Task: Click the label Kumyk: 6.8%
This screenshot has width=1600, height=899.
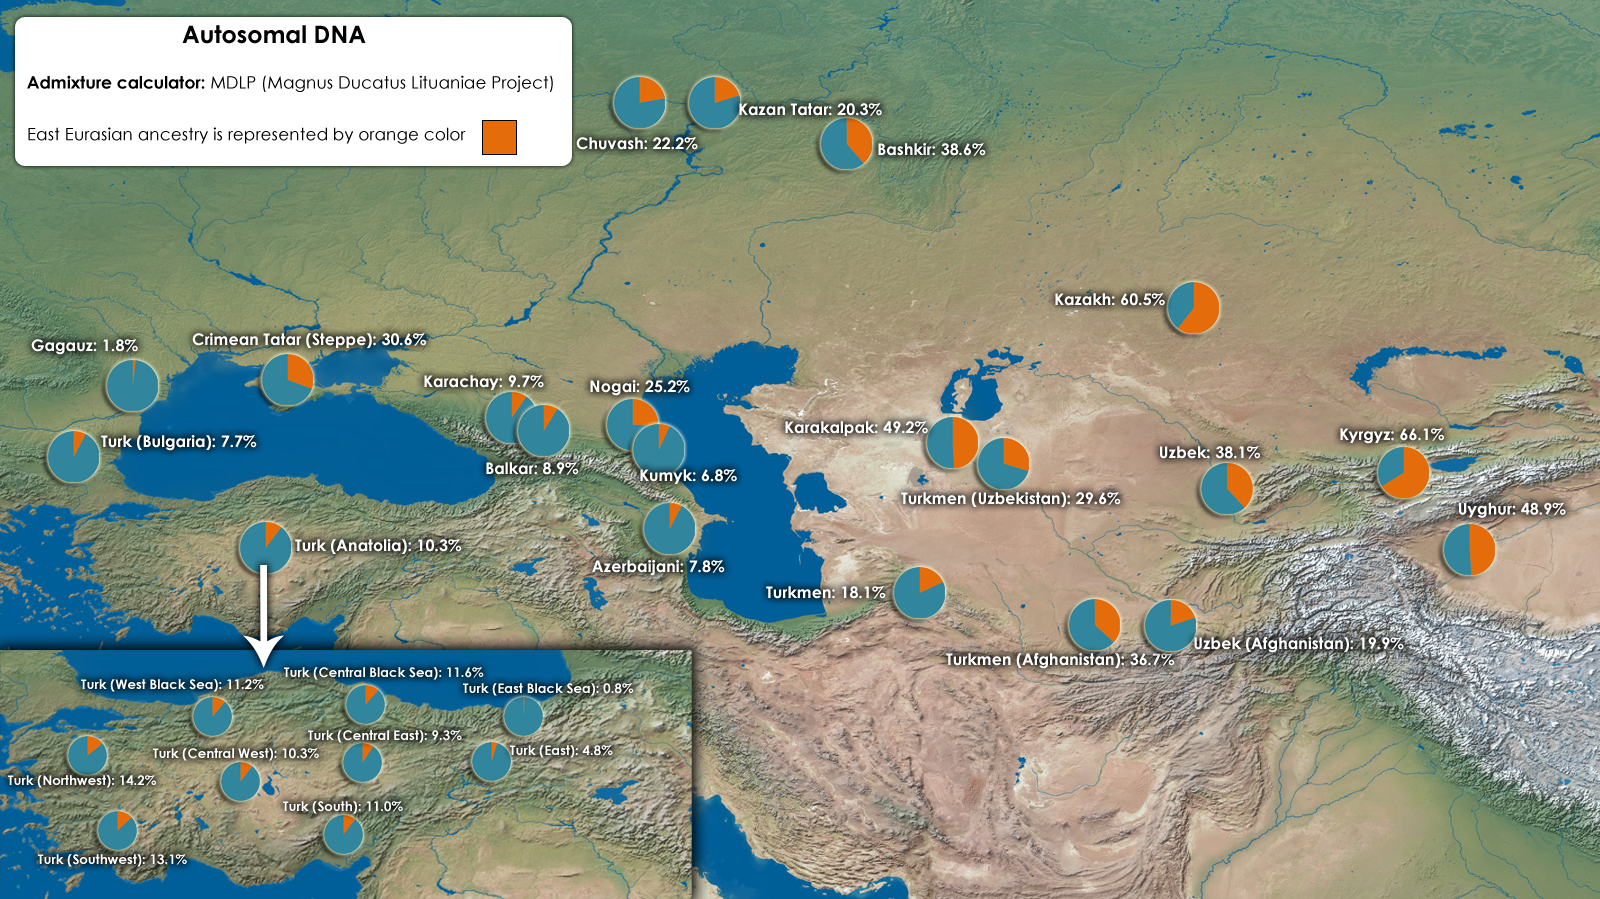Action: point(688,476)
